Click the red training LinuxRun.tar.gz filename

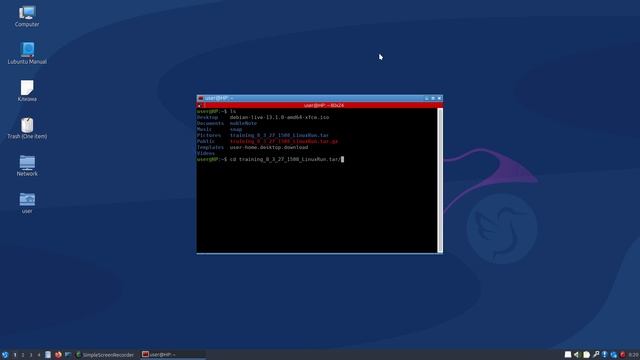coord(284,141)
